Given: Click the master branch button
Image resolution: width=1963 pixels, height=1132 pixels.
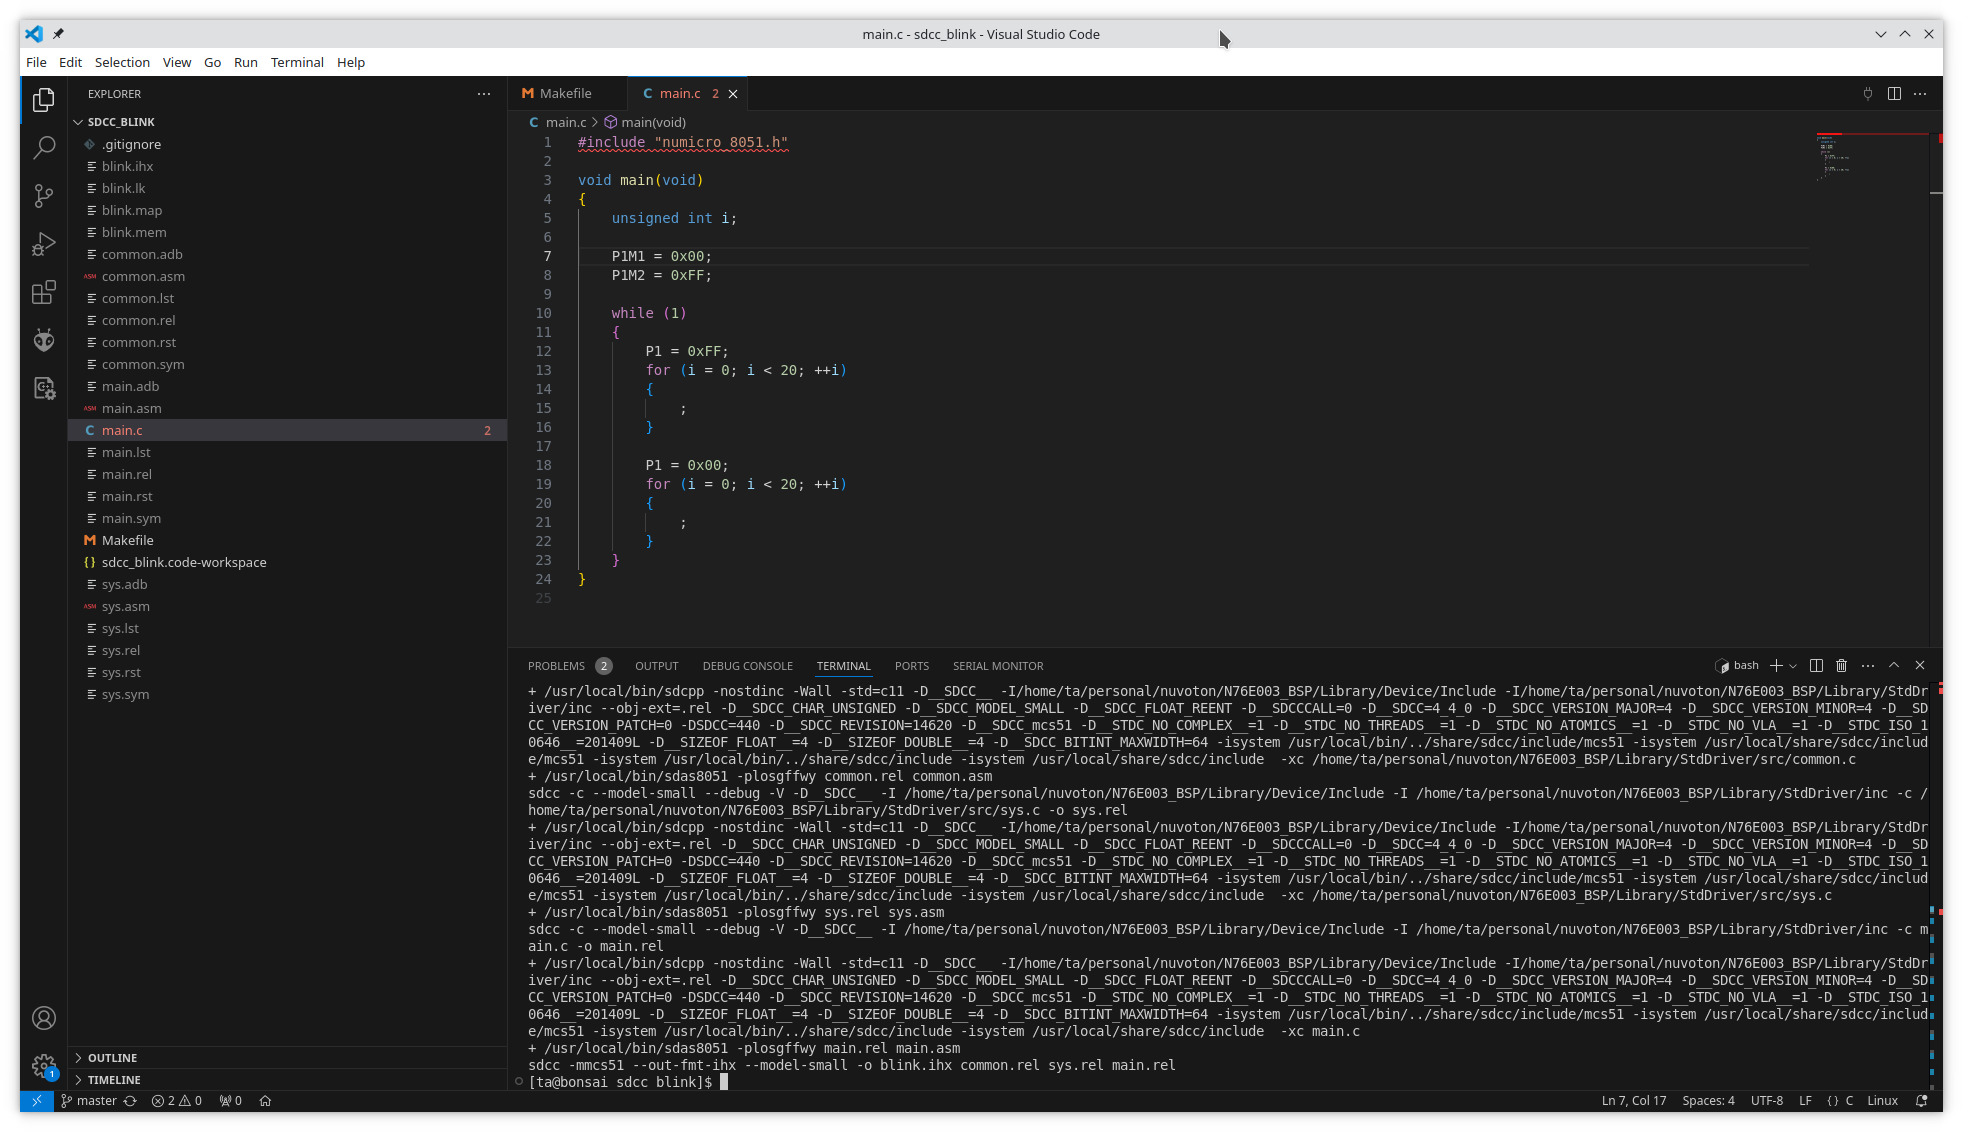Looking at the screenshot, I should point(89,1101).
